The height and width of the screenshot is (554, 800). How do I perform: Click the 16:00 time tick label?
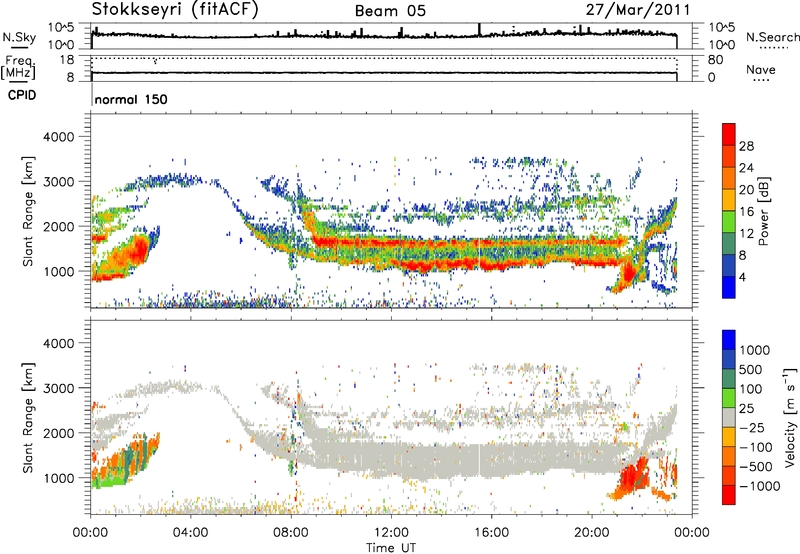point(491,533)
